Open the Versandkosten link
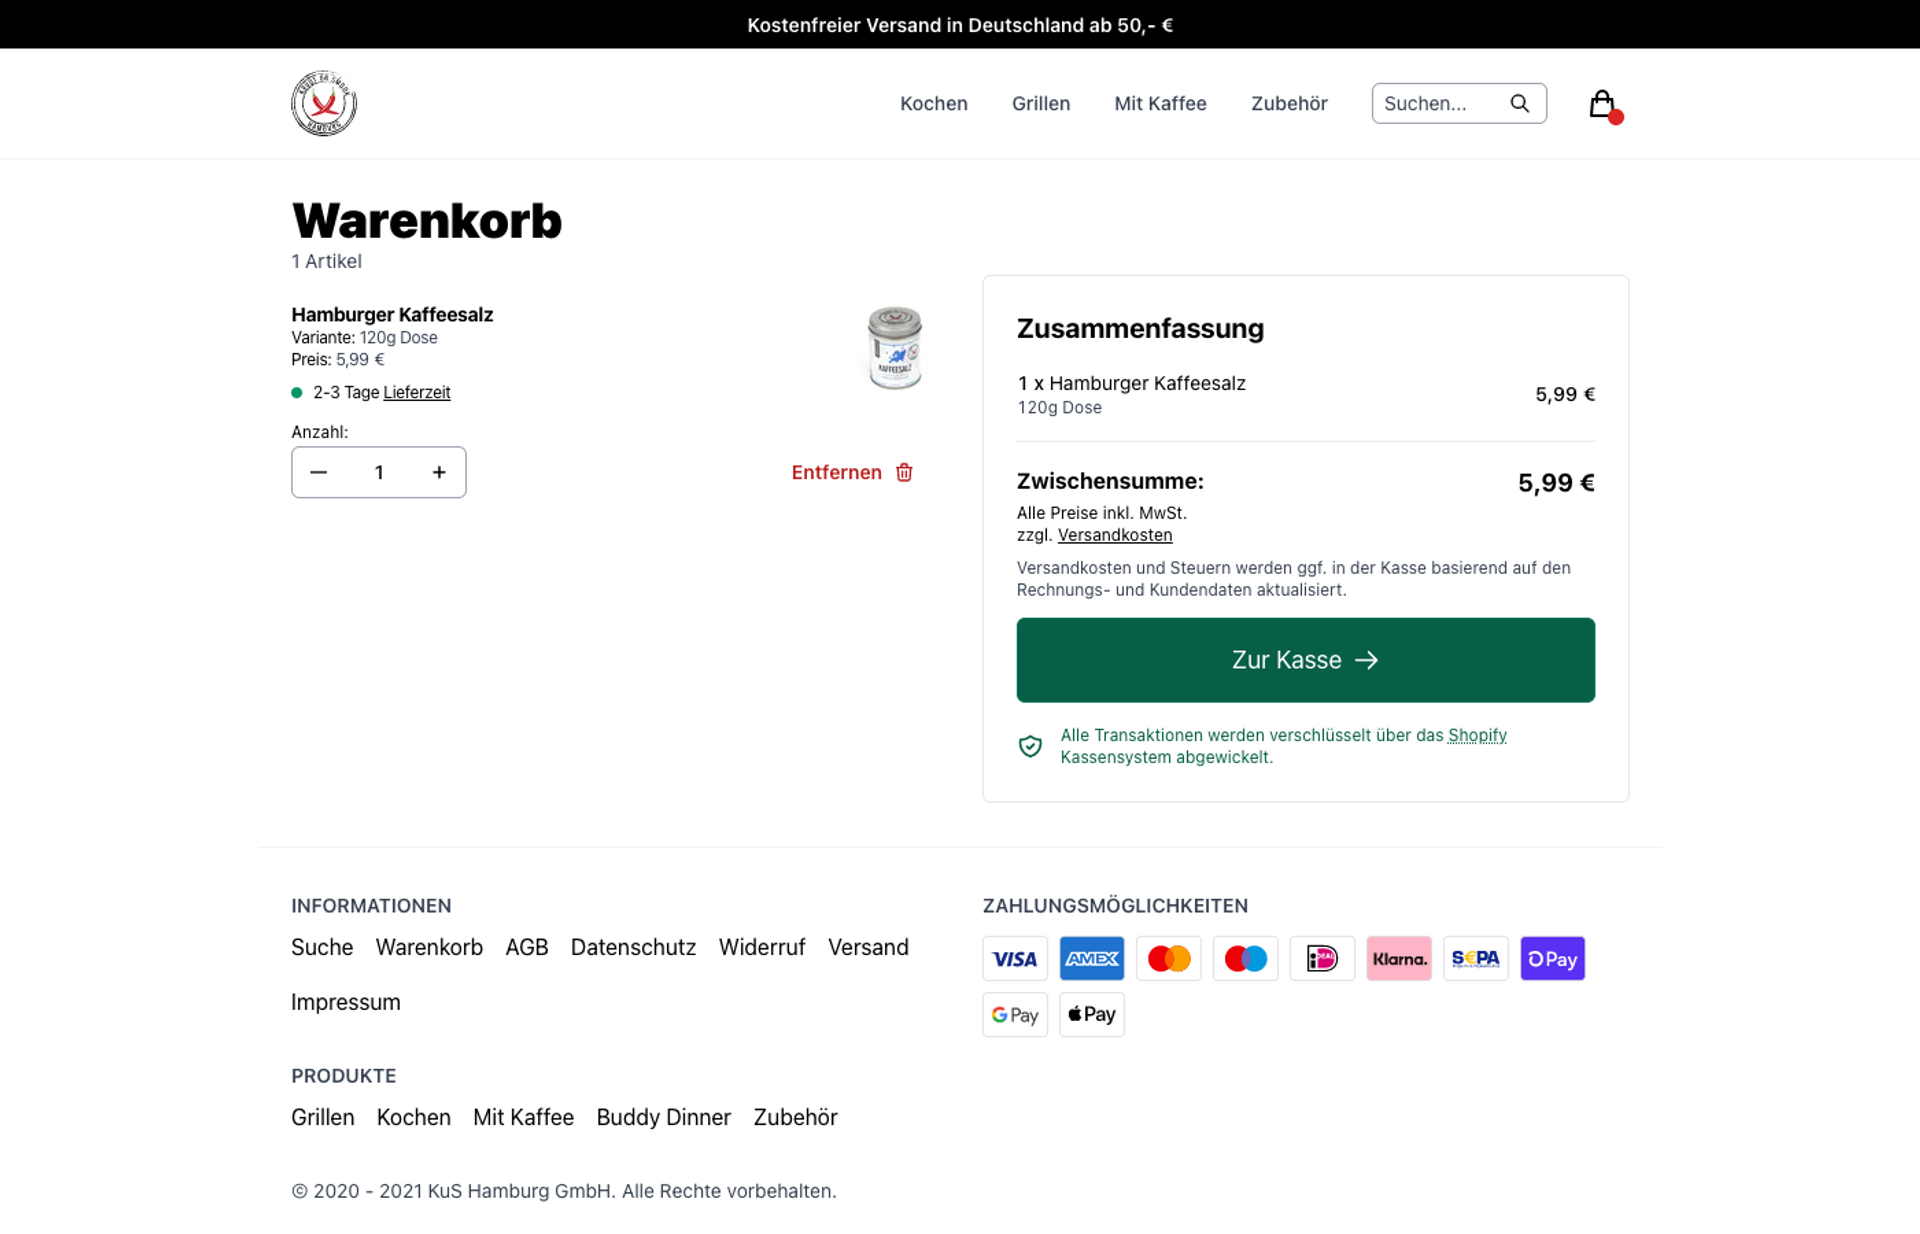The image size is (1920, 1234). [1114, 535]
